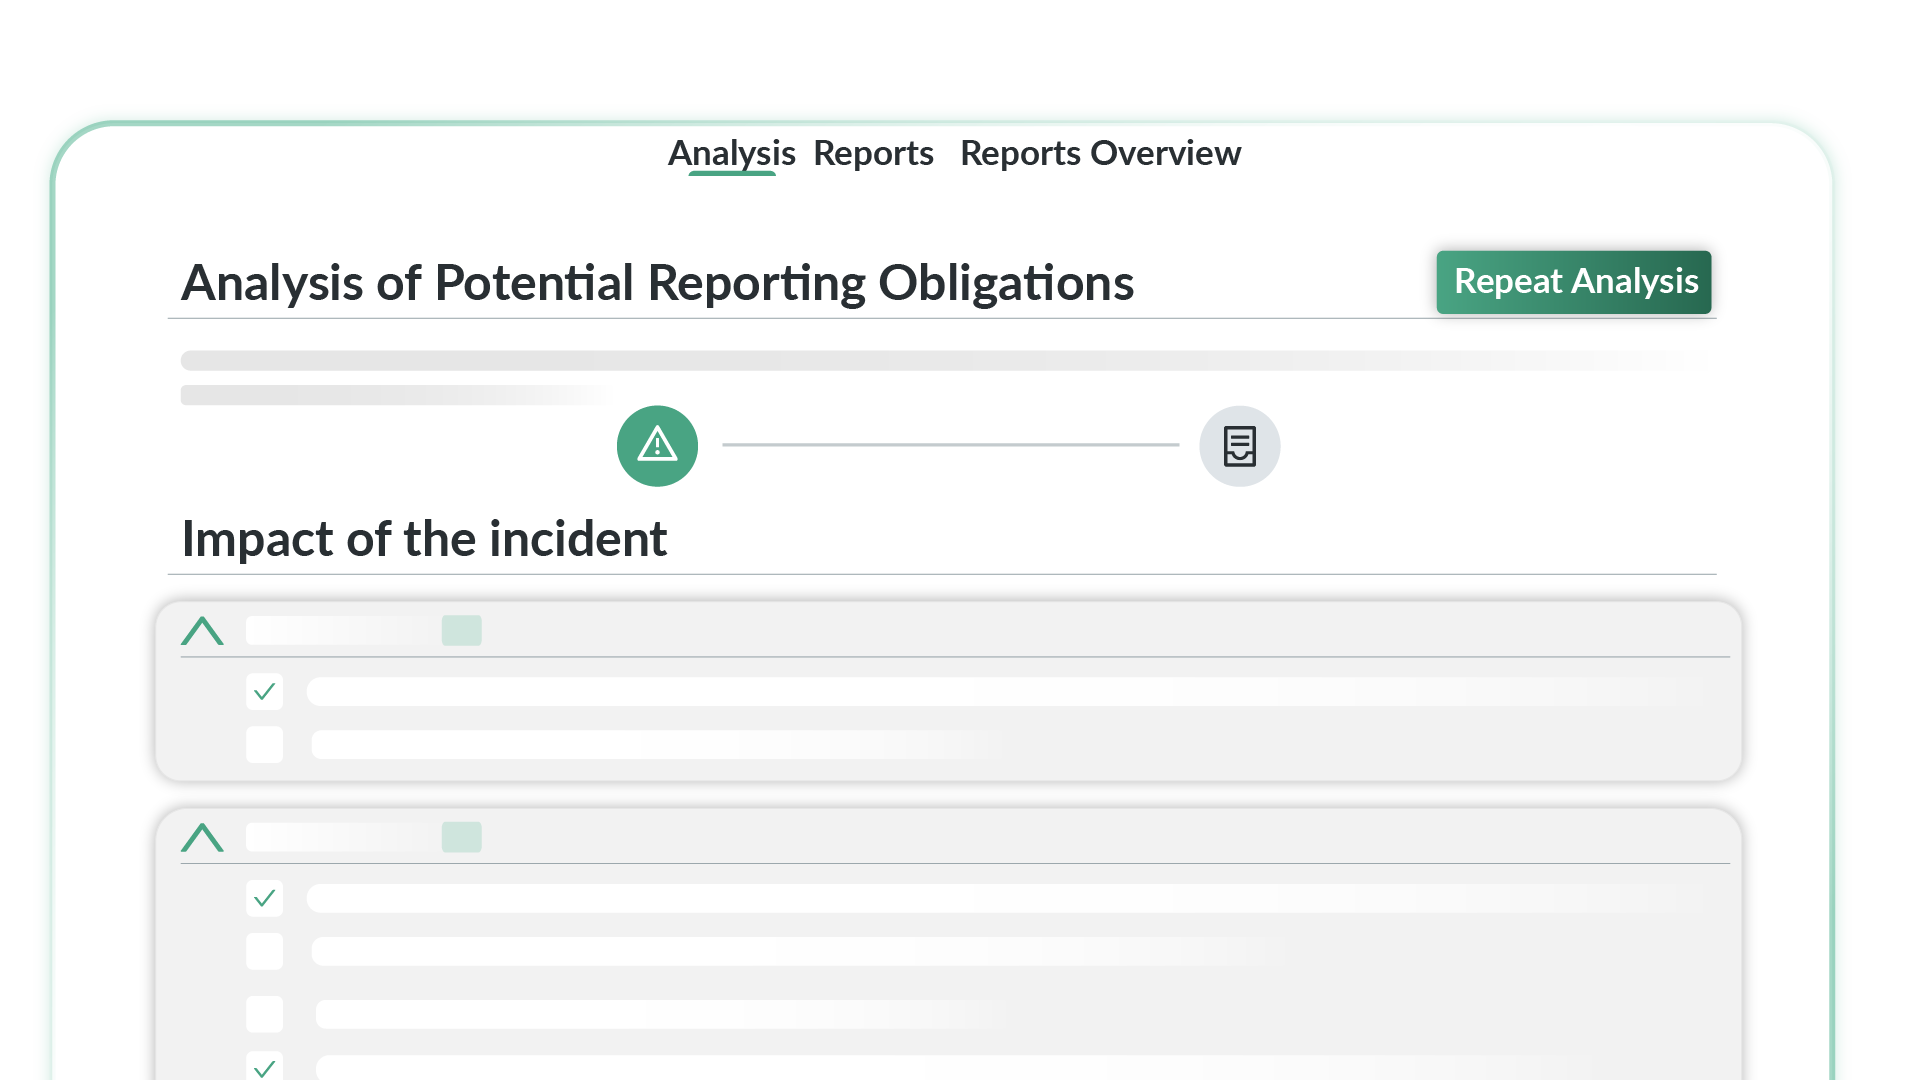The width and height of the screenshot is (1920, 1080).
Task: Uncheck the first checkbox in first section
Action: 265,692
